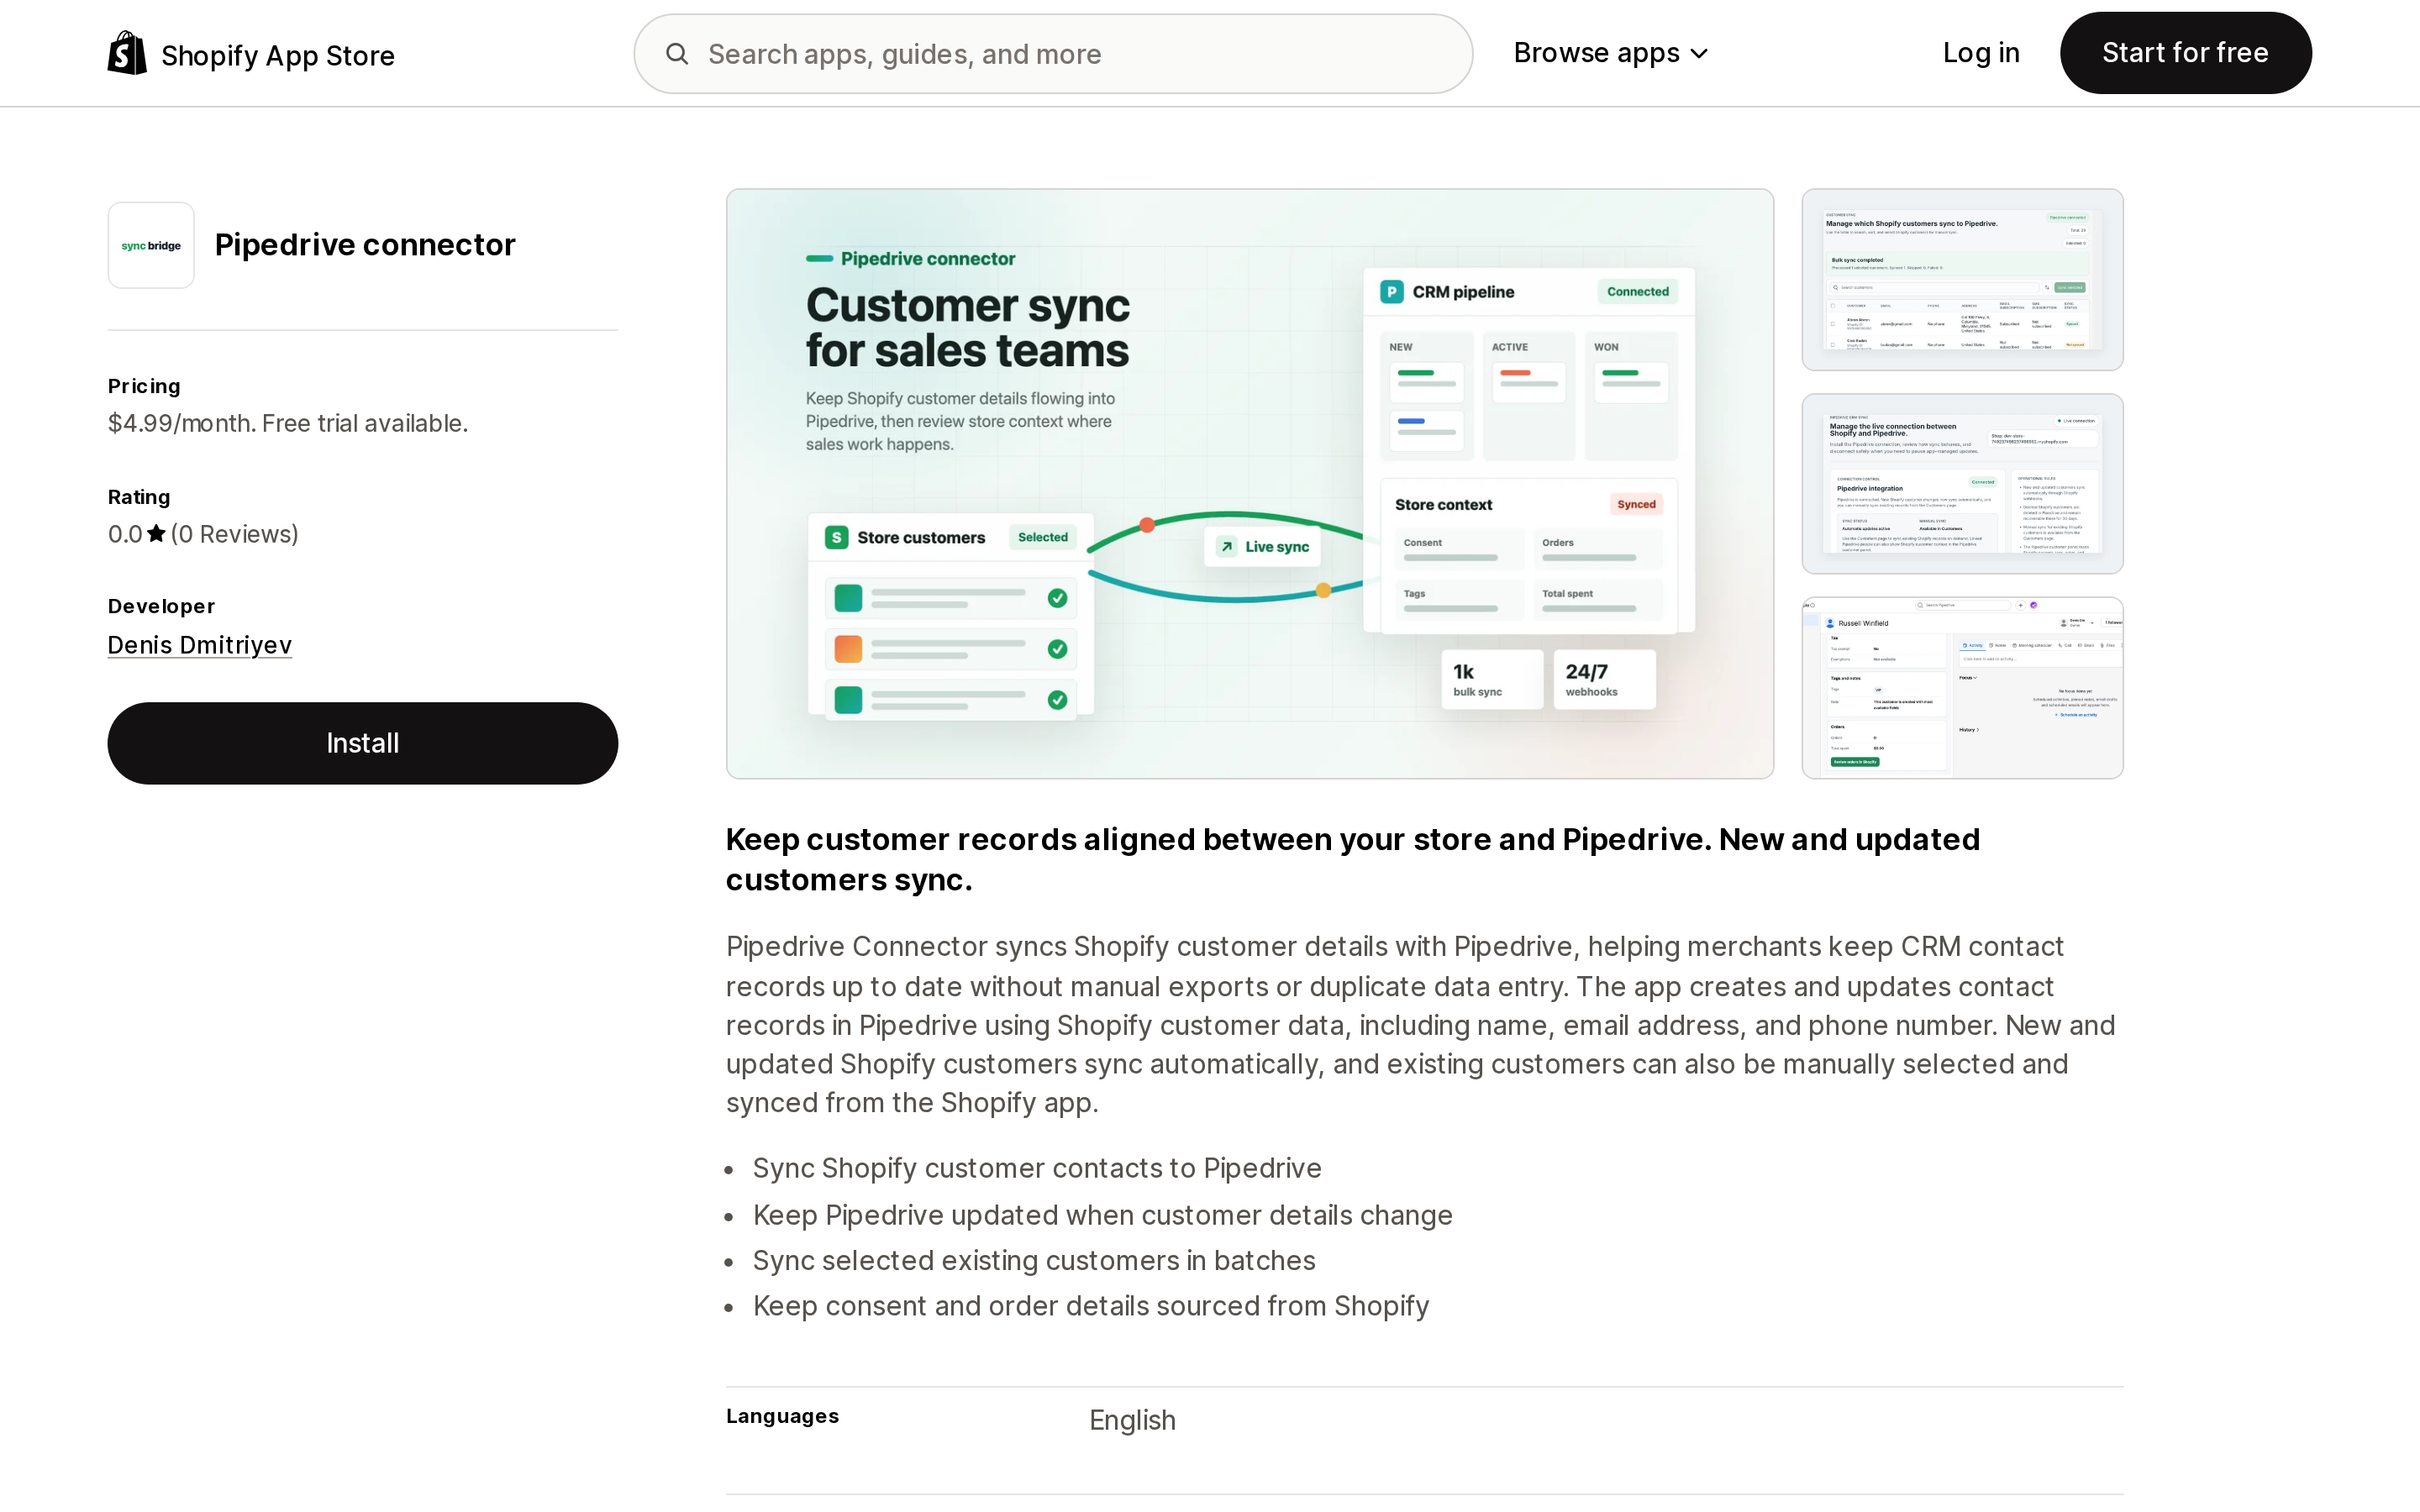
Task: View the Manage Shopify customers sync screenshot thumbnail
Action: tap(1962, 280)
